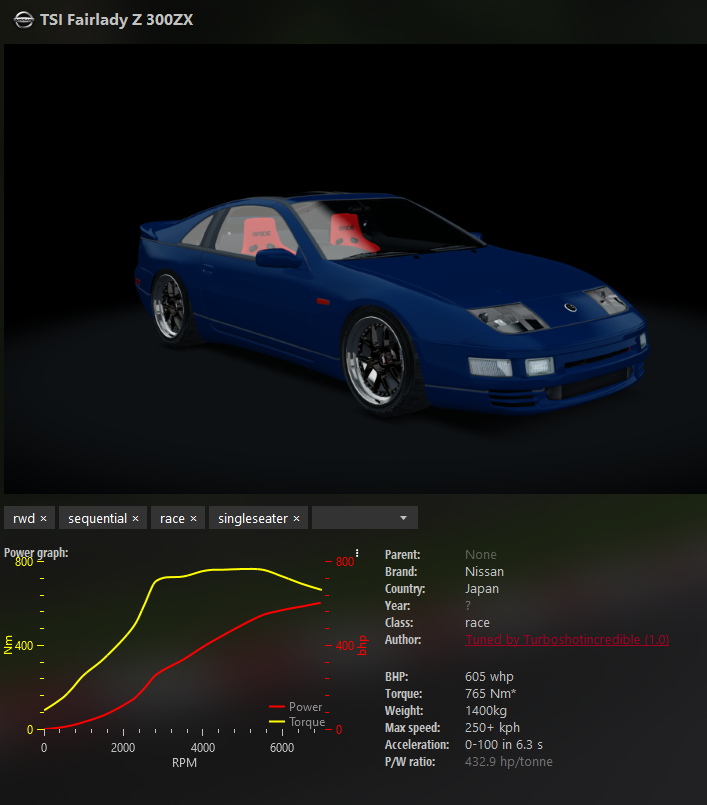Click the Year value question mark
This screenshot has width=707, height=805.
pyautogui.click(x=468, y=606)
